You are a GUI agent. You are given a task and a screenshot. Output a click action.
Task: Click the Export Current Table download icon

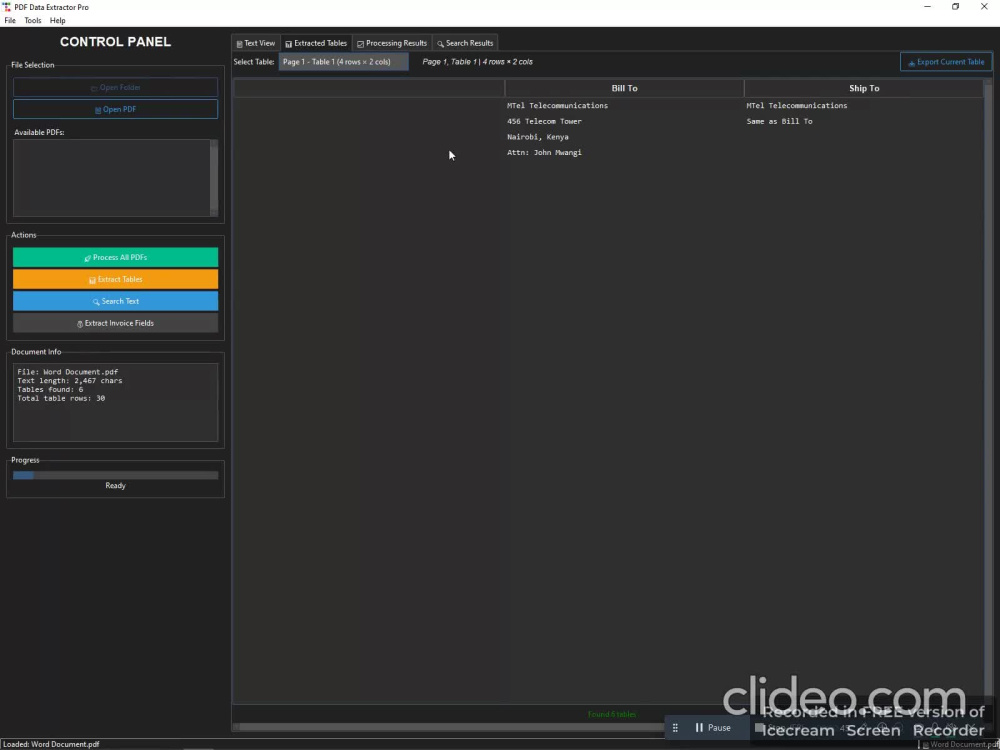point(911,62)
